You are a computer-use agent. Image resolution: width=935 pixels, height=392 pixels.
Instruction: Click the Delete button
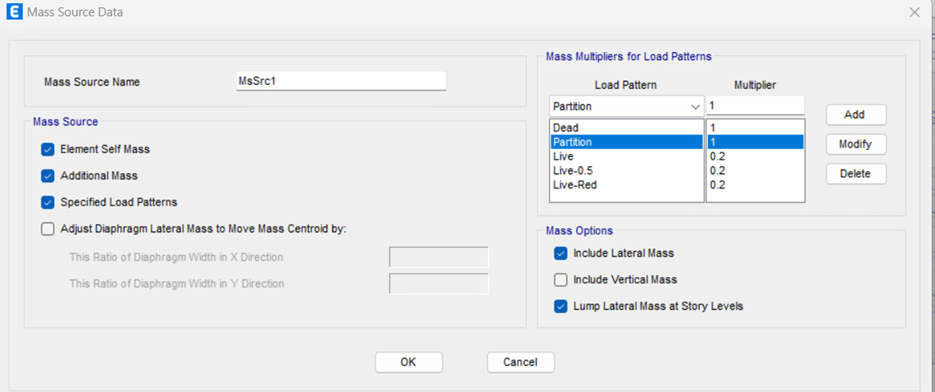pos(856,174)
